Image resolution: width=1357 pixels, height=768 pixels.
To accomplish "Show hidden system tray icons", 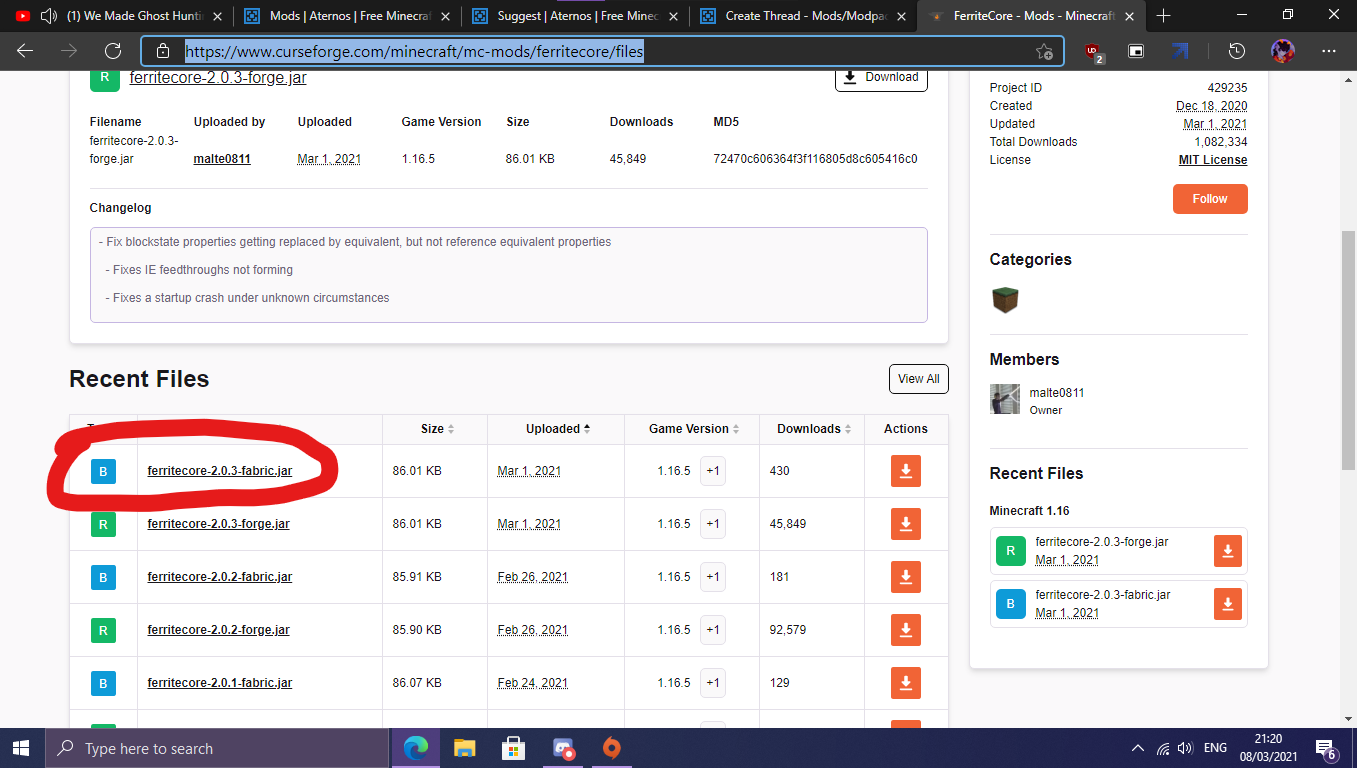I will 1137,748.
